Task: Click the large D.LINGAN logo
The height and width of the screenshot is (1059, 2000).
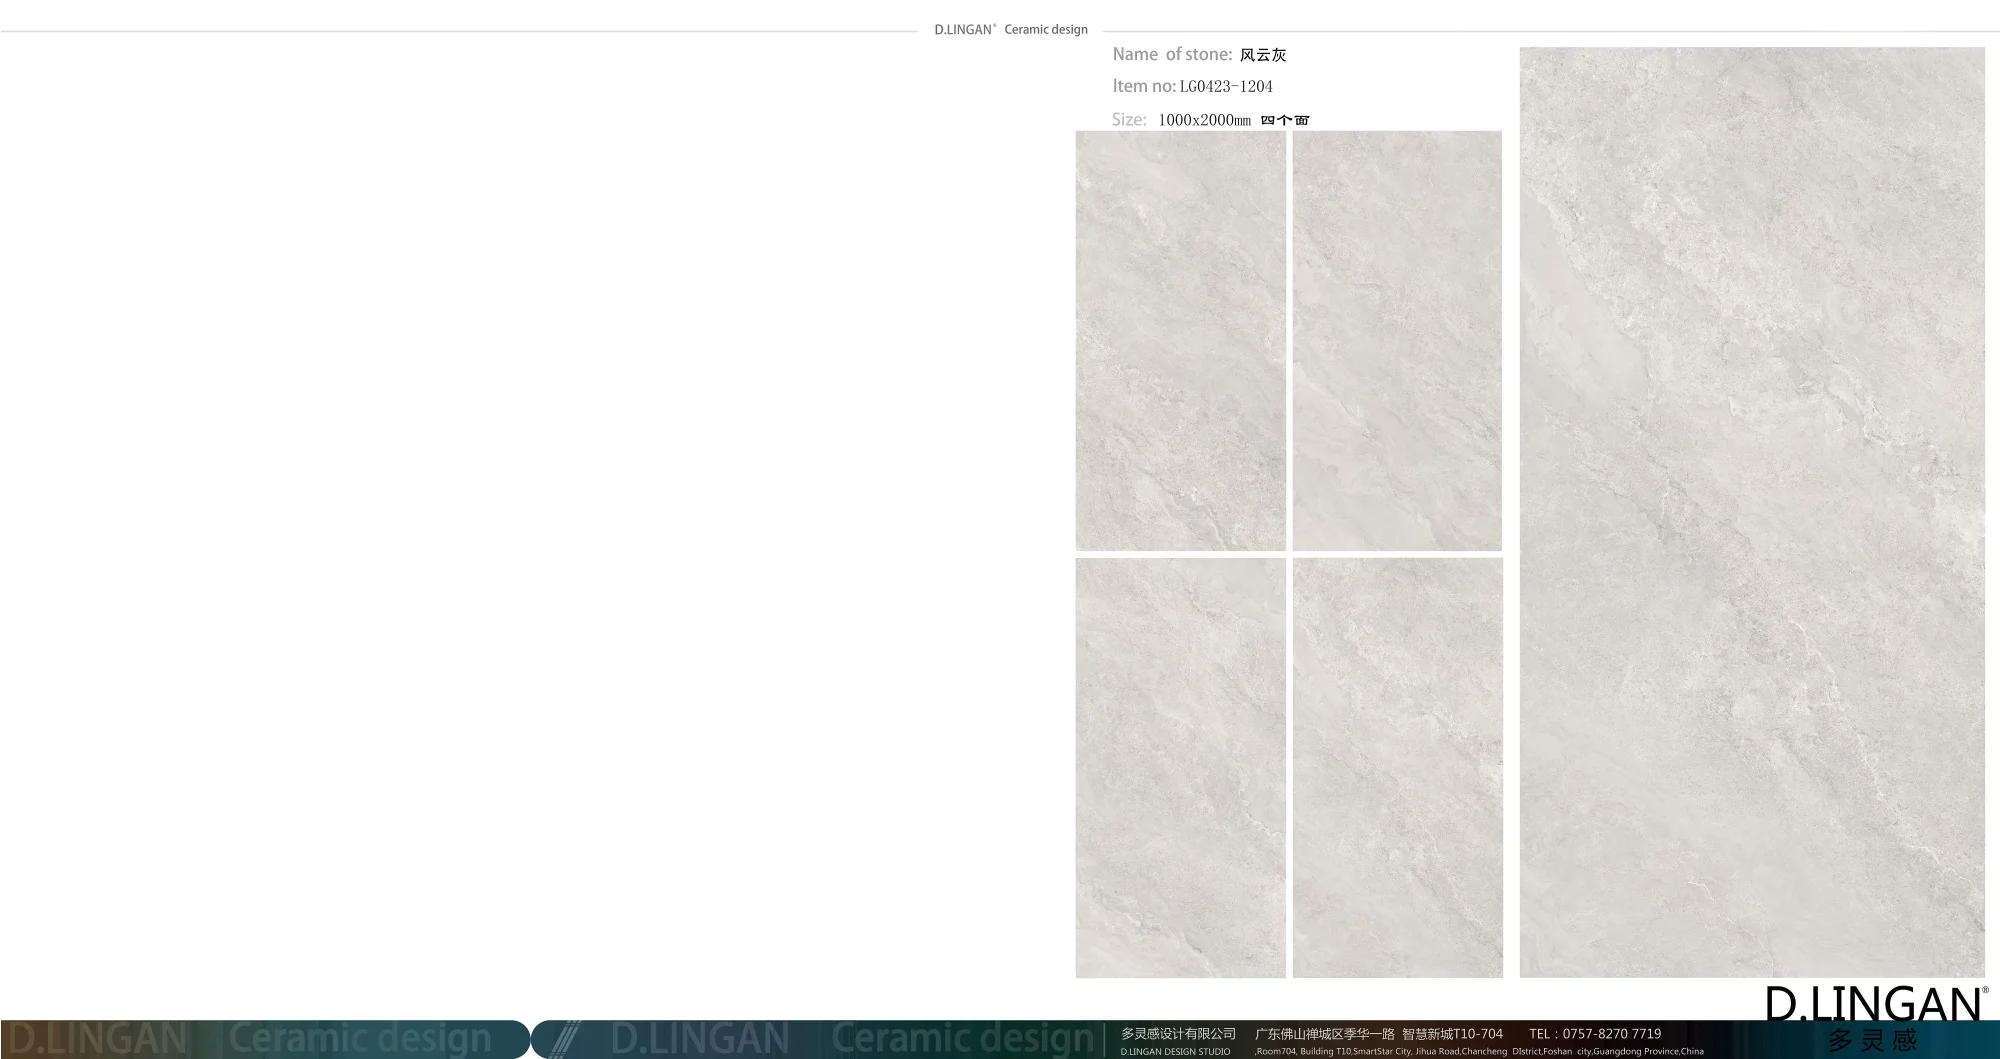Action: pyautogui.click(x=1872, y=1004)
